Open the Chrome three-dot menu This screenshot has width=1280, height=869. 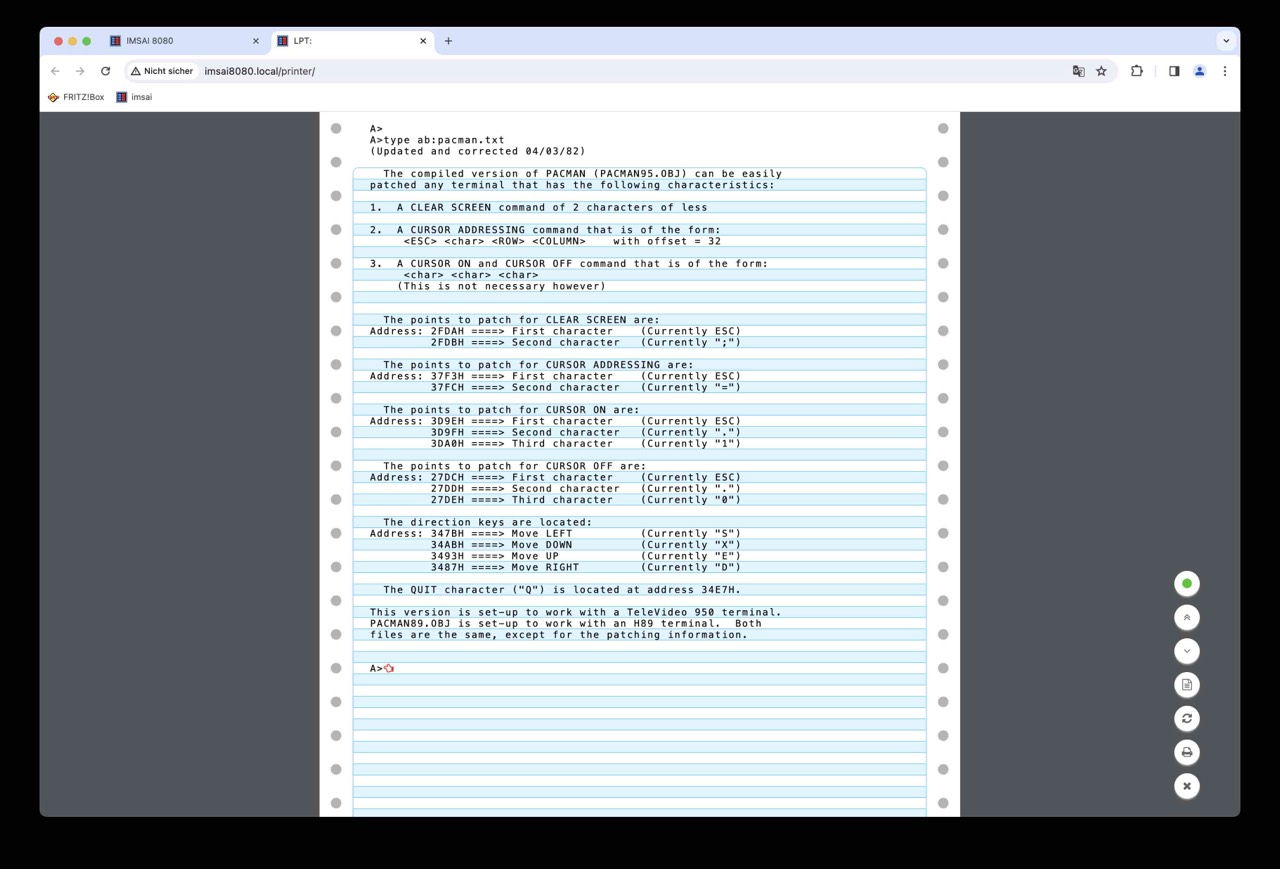(1225, 71)
